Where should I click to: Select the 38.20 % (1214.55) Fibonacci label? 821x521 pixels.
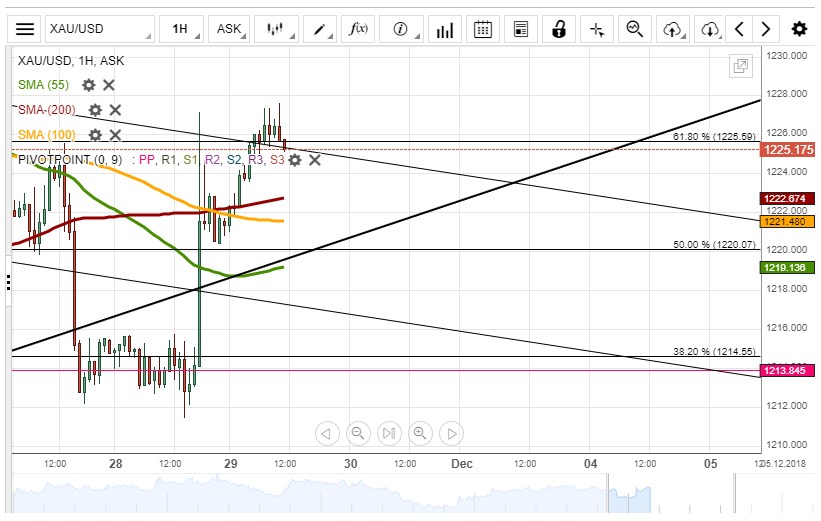tap(714, 351)
